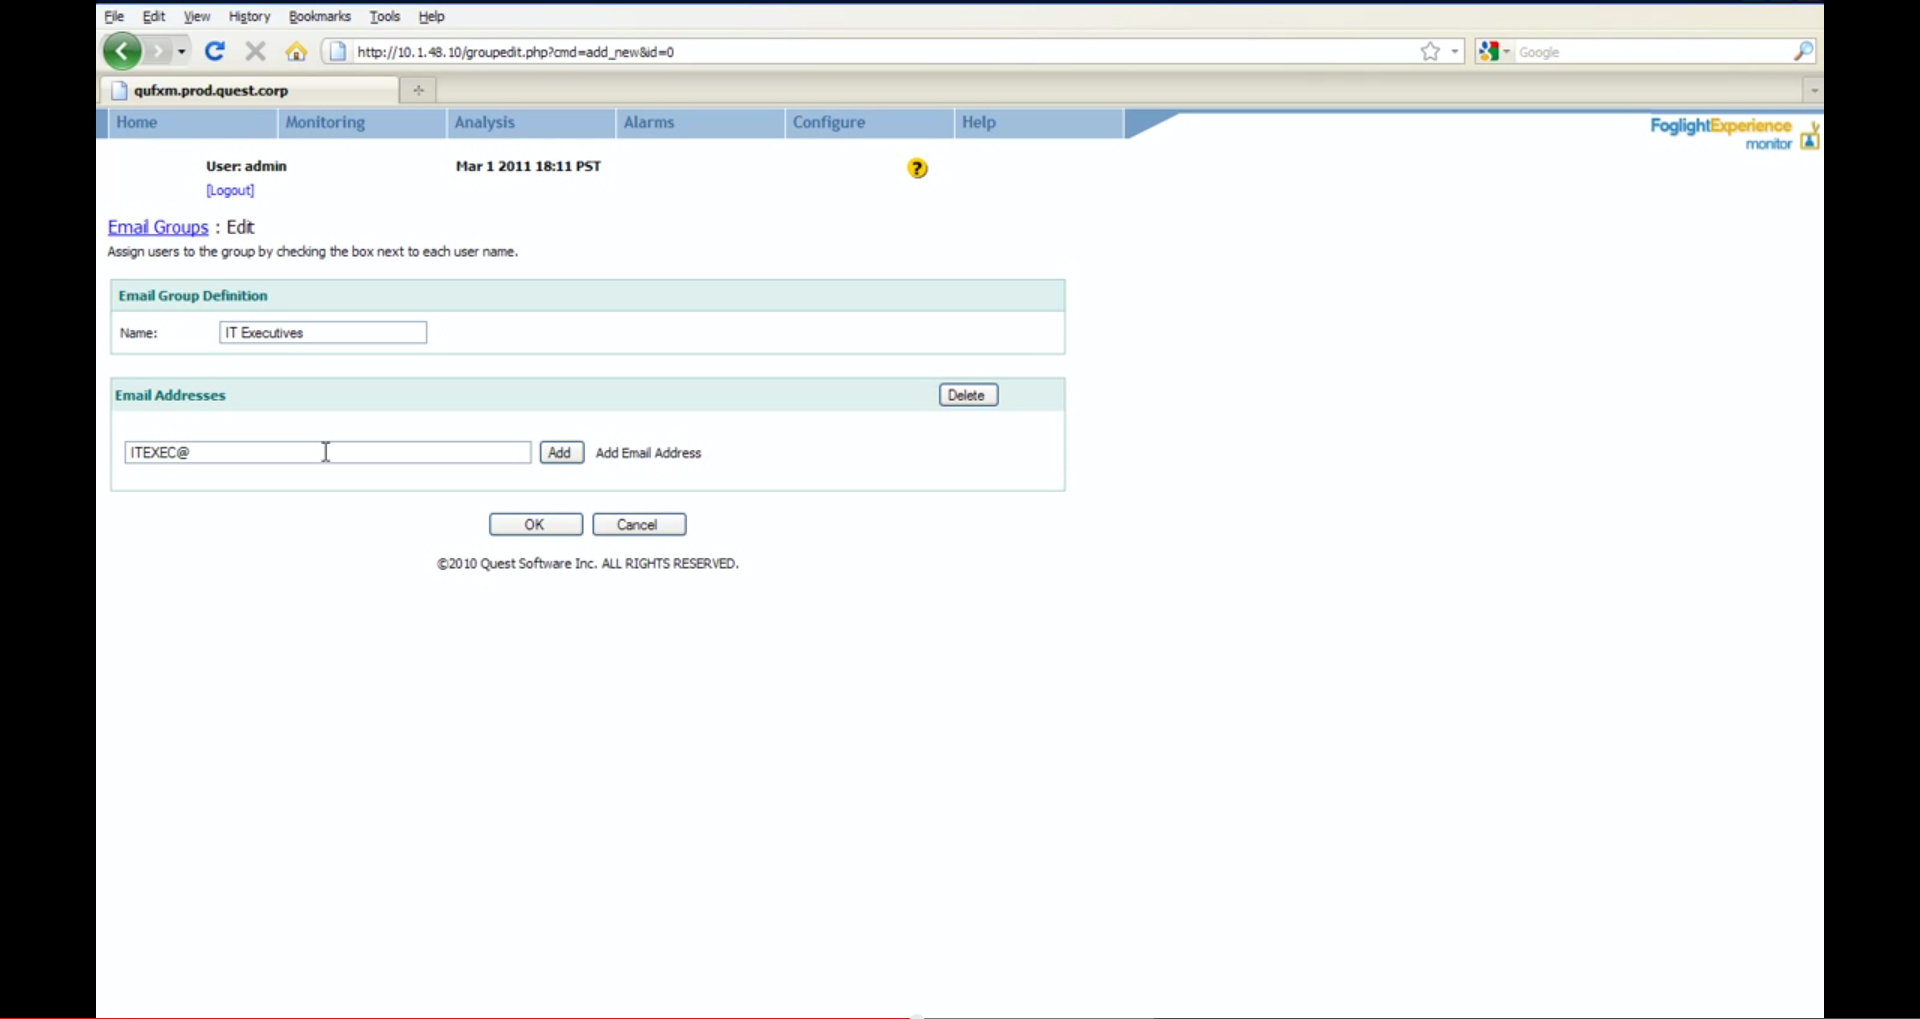Open the browser Help menu
This screenshot has width=1920, height=1019.
coord(432,16)
